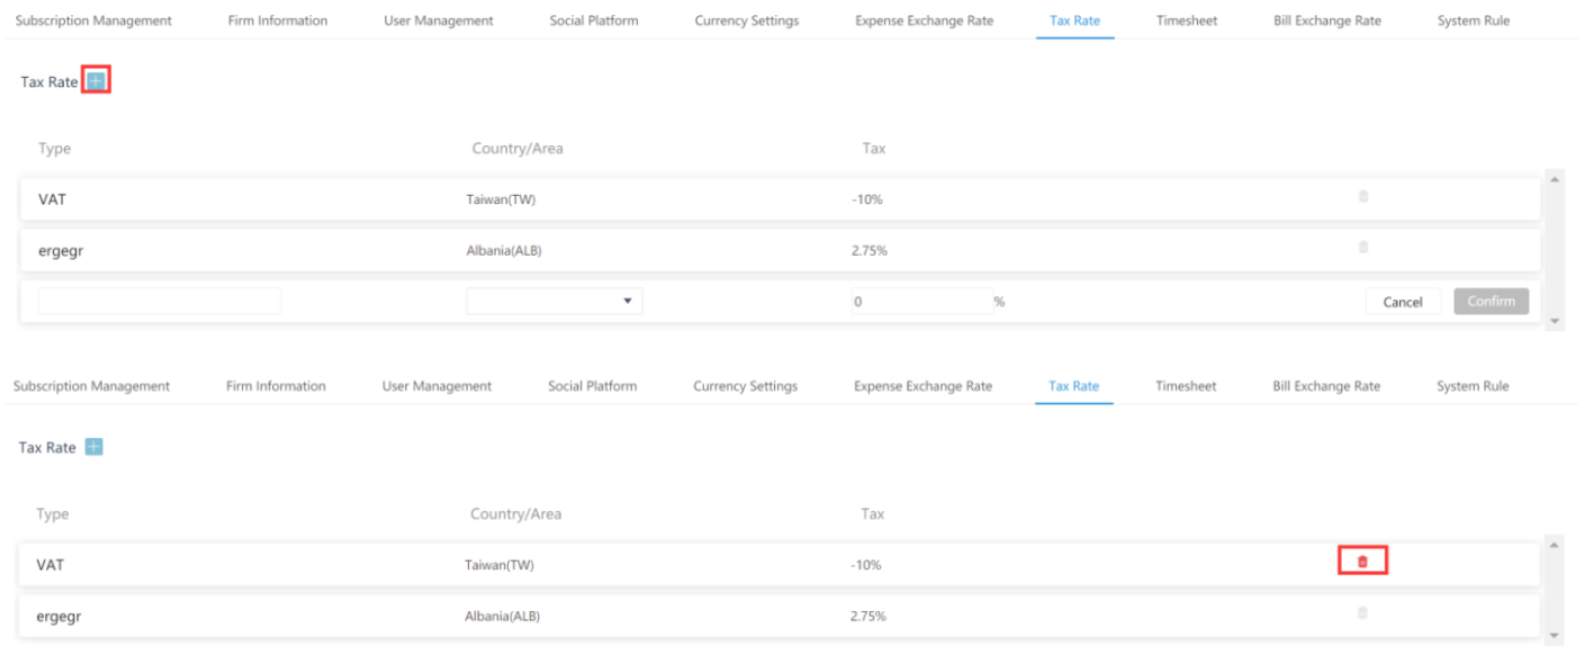Click the Tax Rate plus icon in lower panel

(x=93, y=447)
